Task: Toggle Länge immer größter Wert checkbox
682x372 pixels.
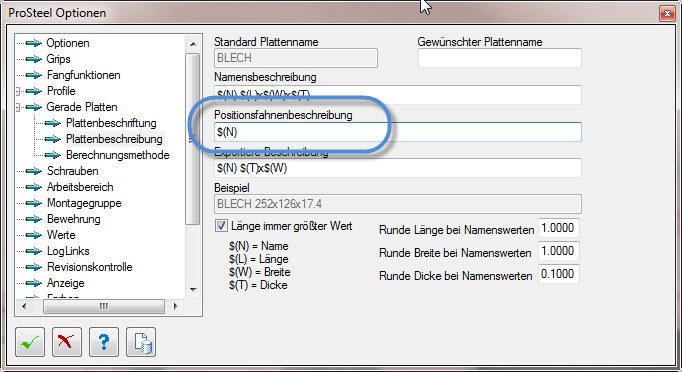Action: pos(221,226)
